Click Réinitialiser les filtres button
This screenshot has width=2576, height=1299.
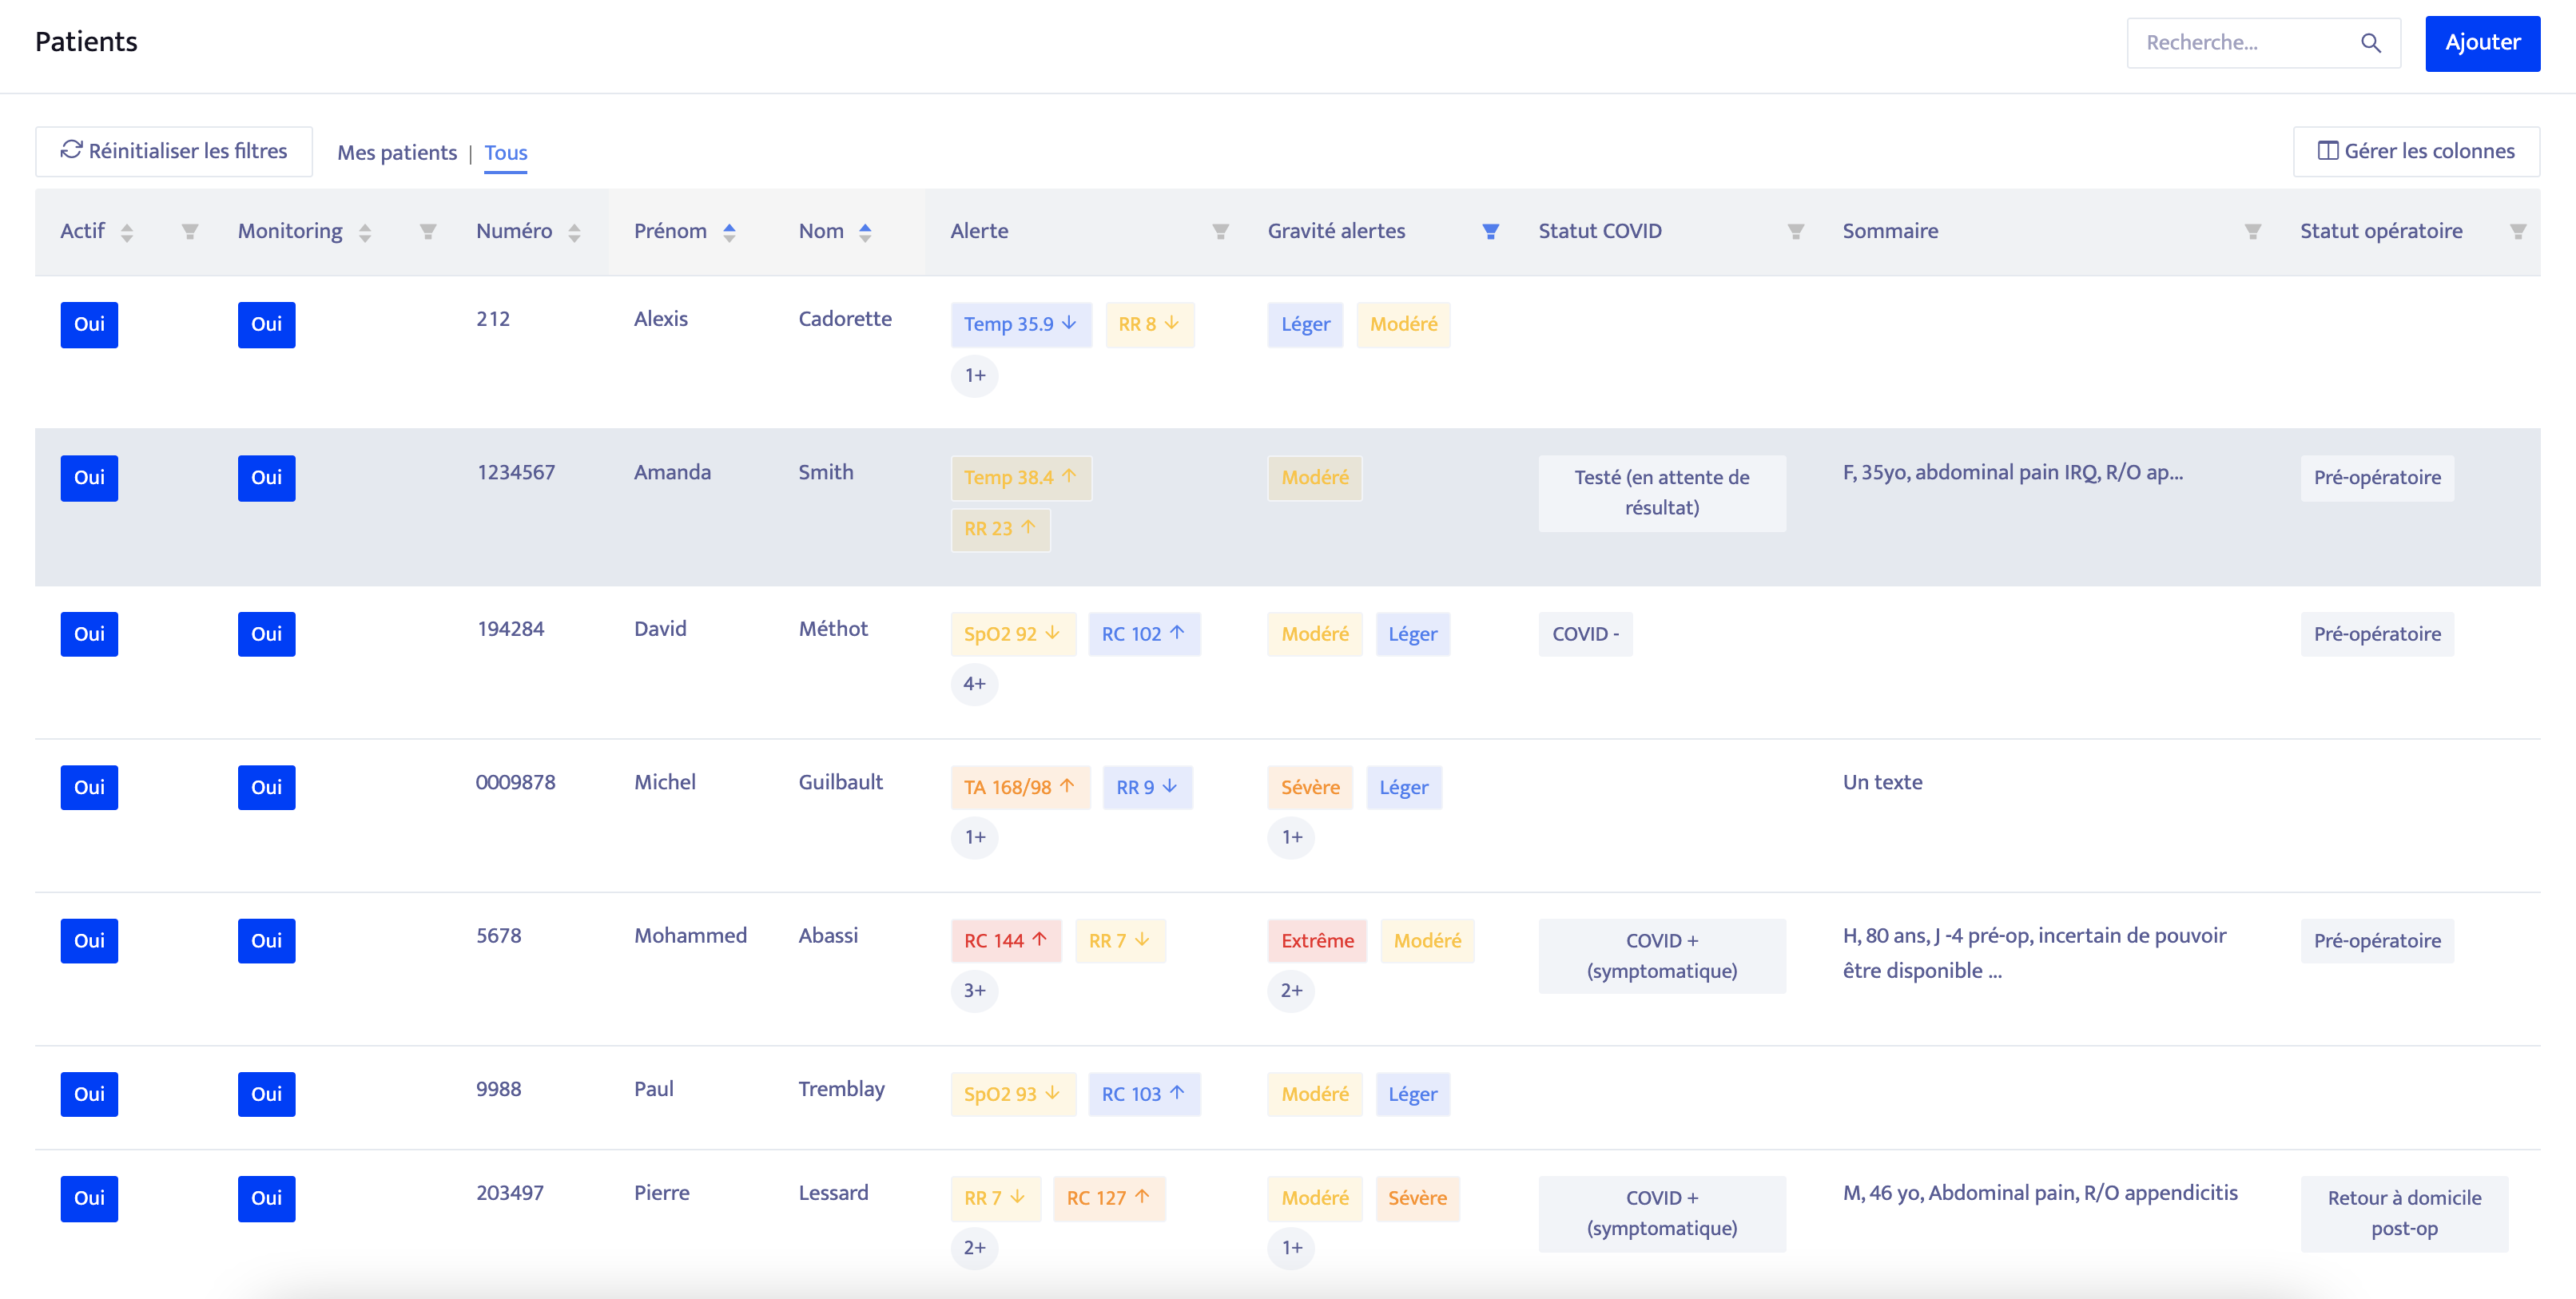tap(174, 151)
